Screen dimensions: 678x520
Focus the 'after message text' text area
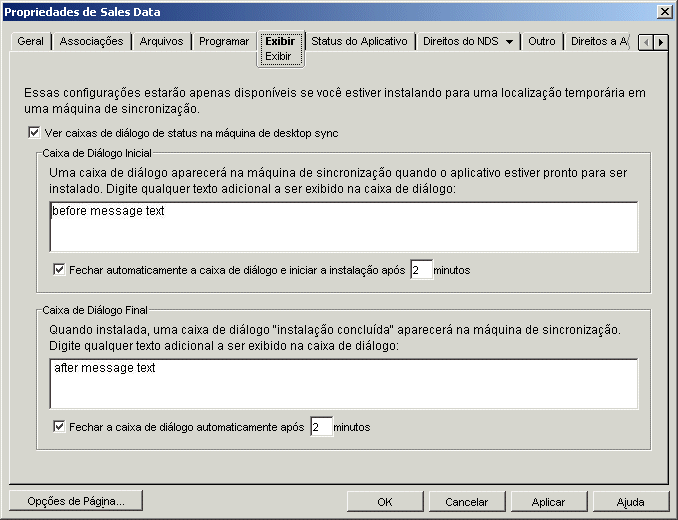(x=344, y=383)
